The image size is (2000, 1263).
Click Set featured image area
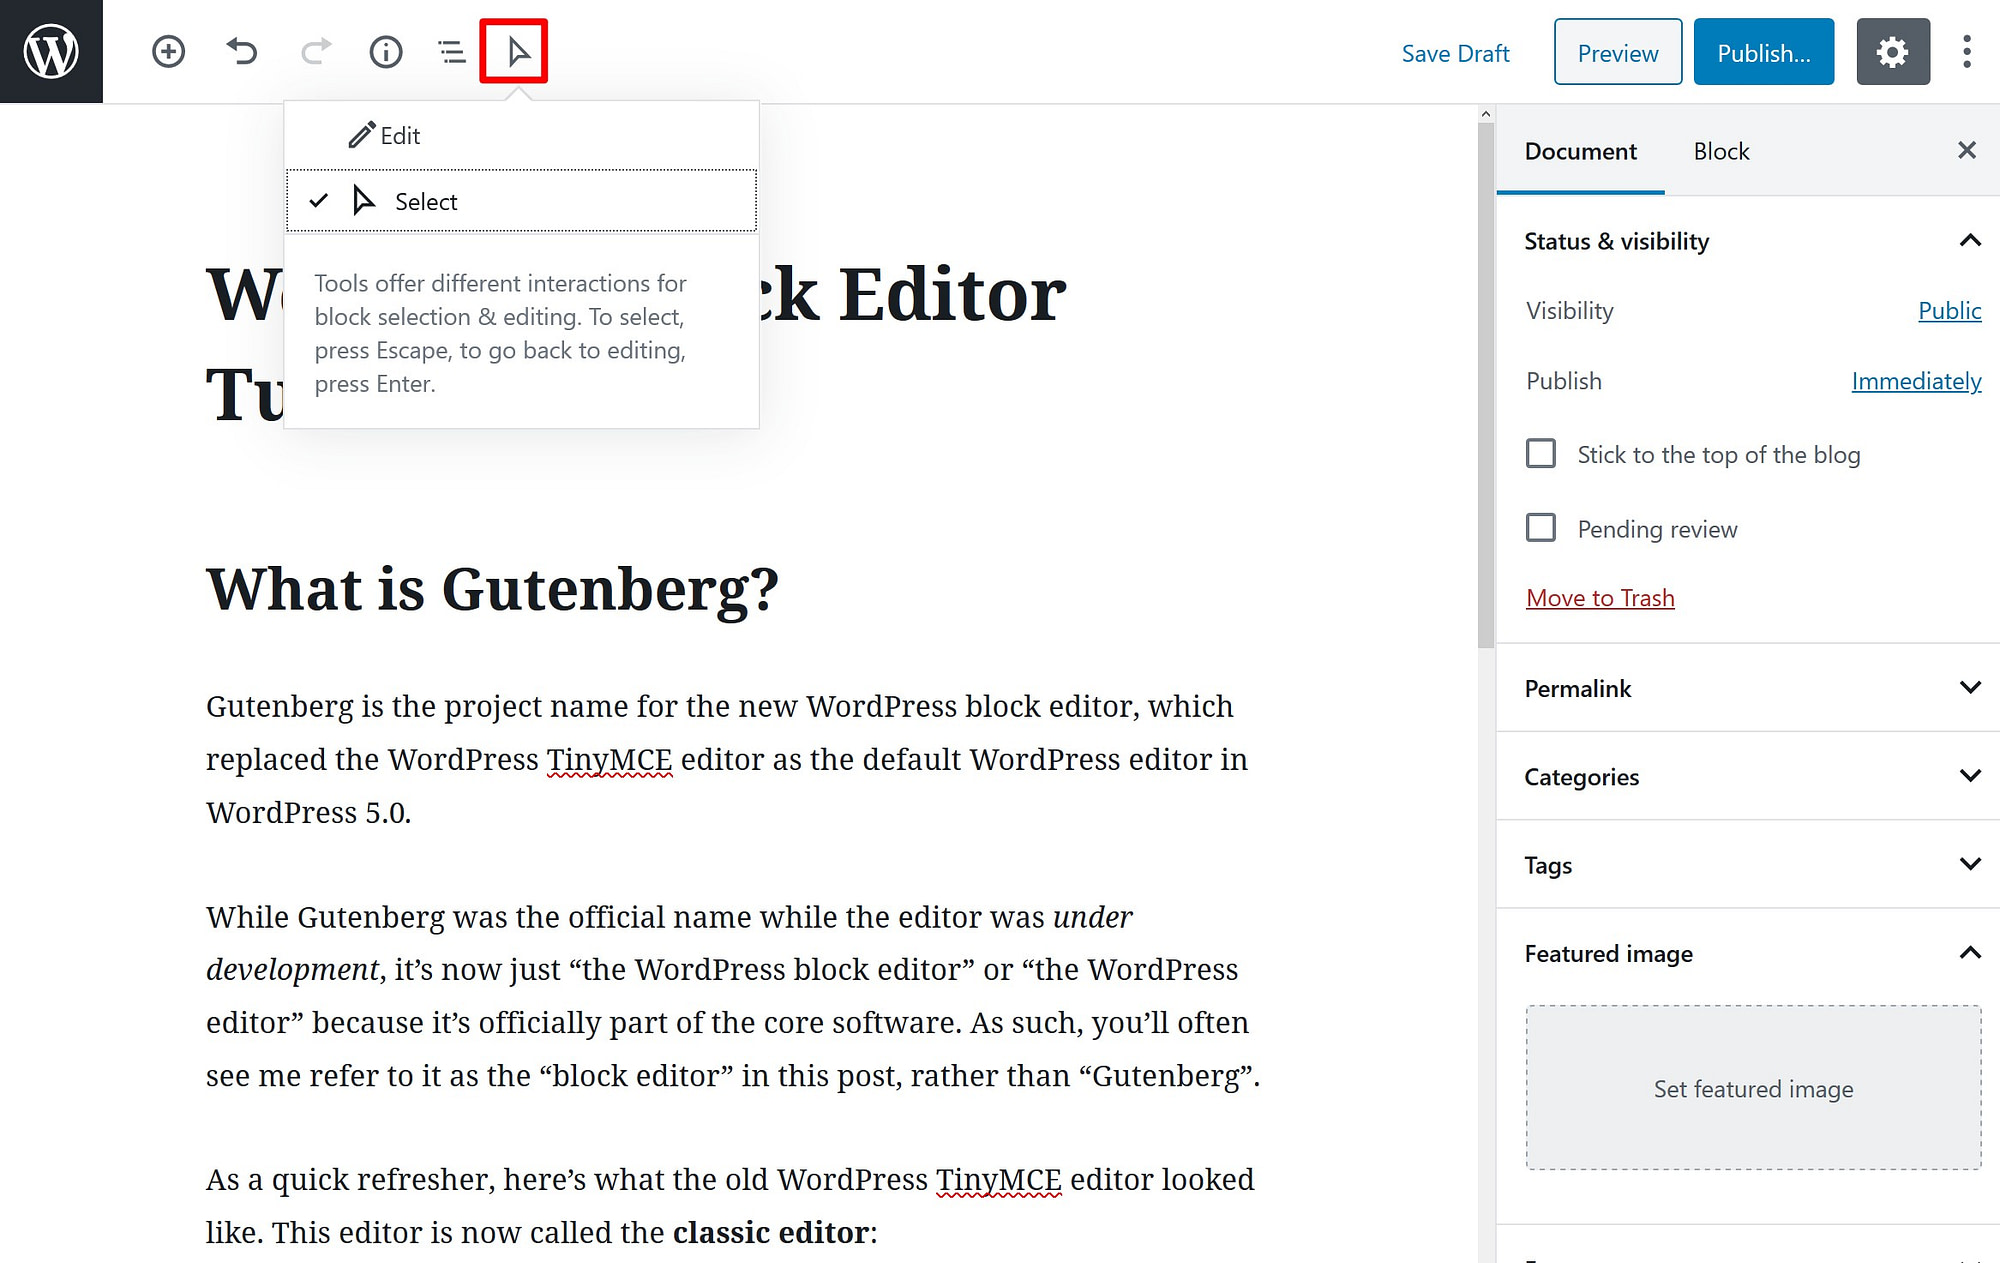(1753, 1088)
